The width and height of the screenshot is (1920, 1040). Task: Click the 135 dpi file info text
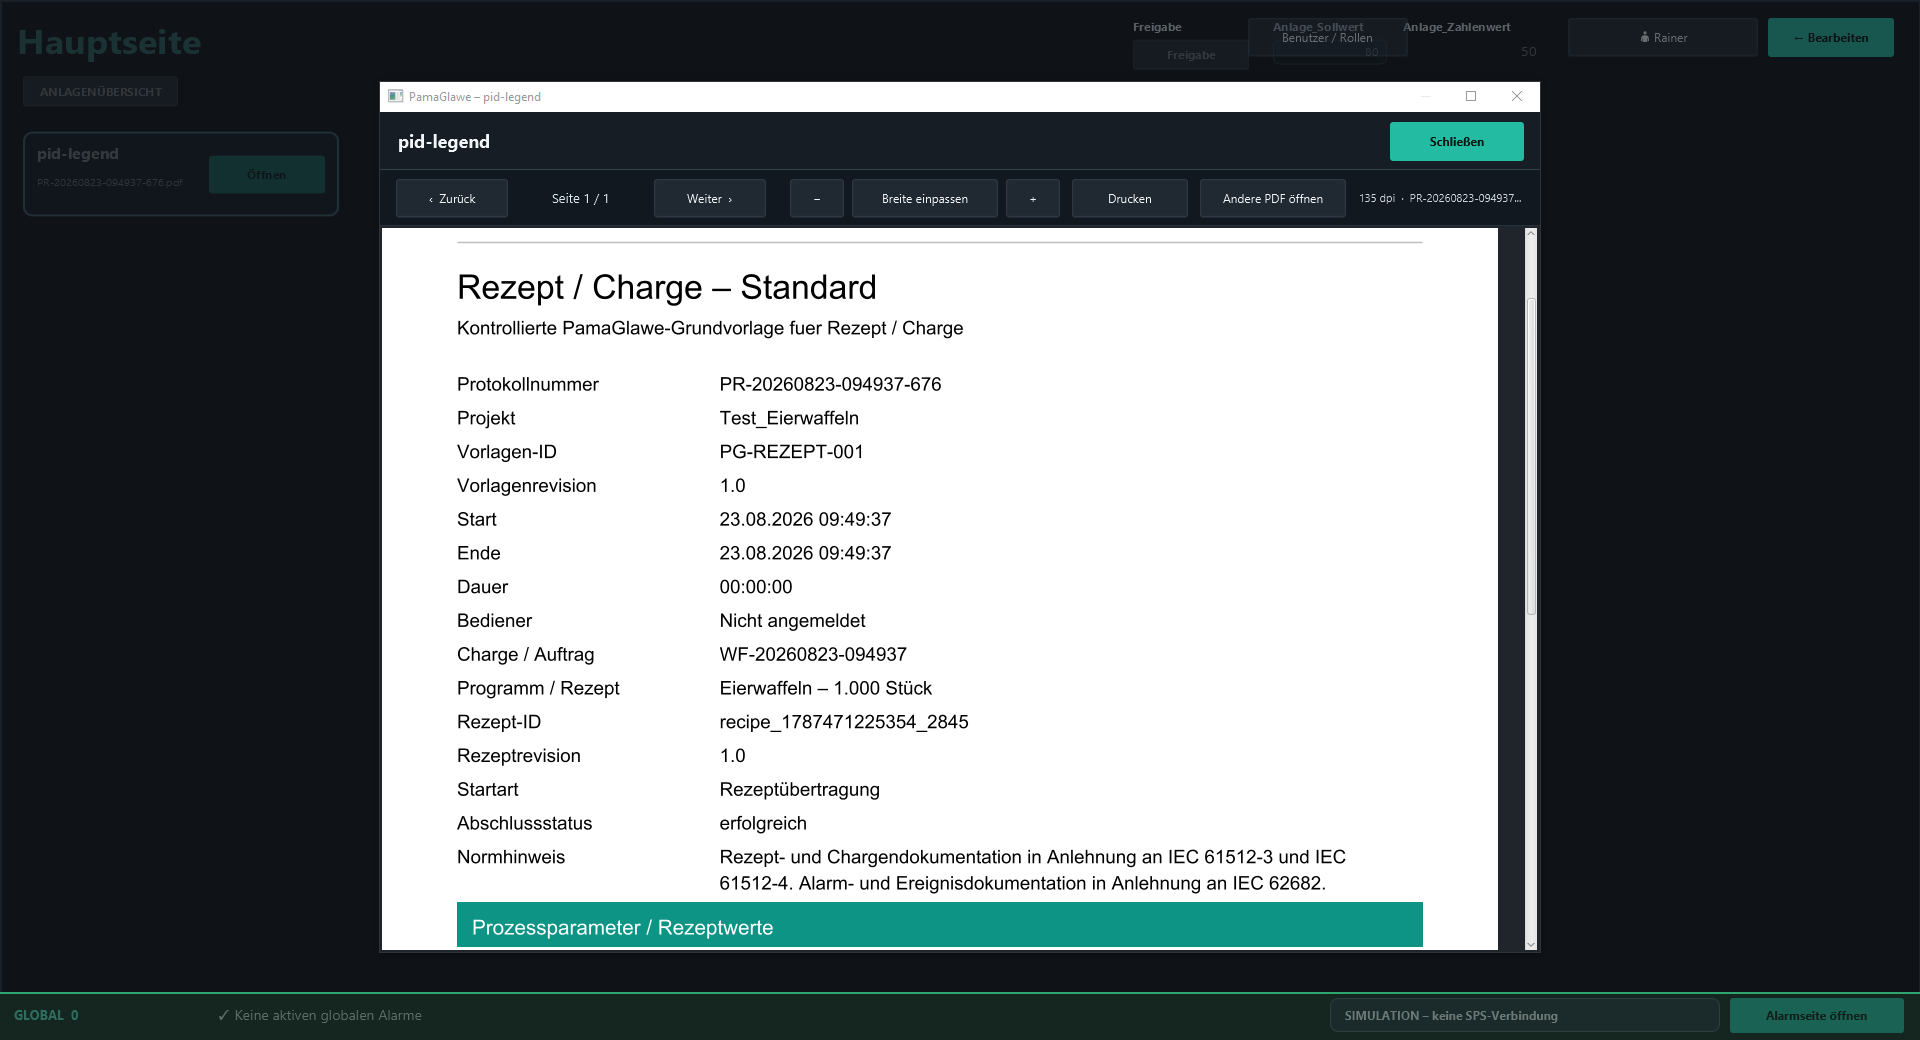tap(1440, 199)
